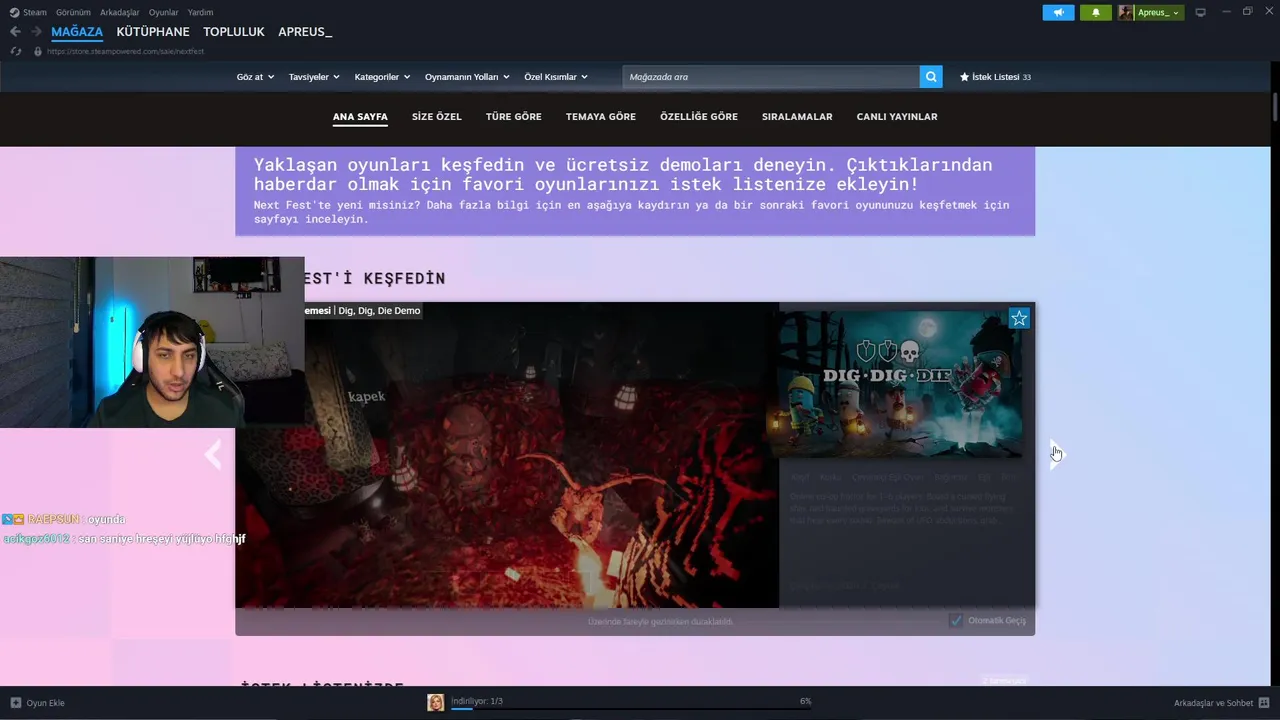Show previous carousel item arrow
This screenshot has width=1280, height=720.
point(212,455)
